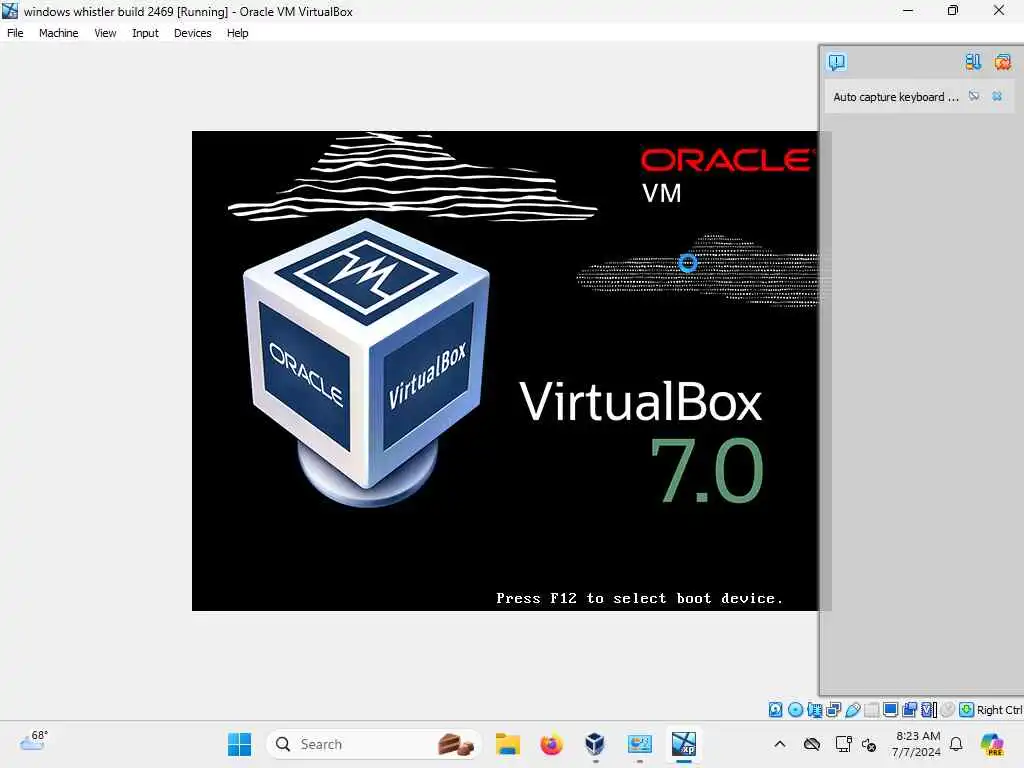Dismiss the Auto capture keyboard notification
The width and height of the screenshot is (1024, 768).
[x=997, y=97]
